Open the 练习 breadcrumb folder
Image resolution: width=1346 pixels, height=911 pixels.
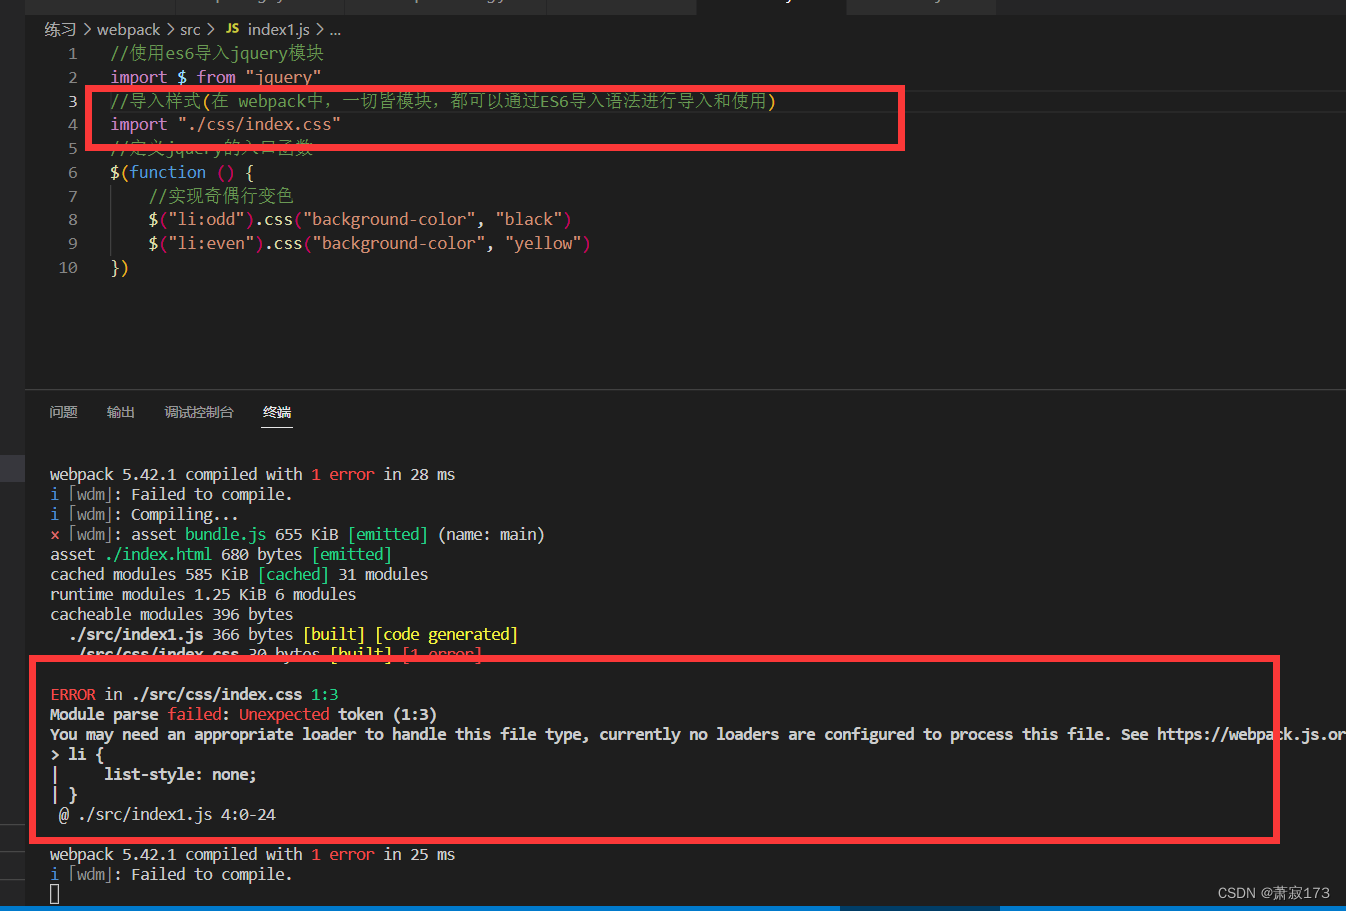[60, 30]
